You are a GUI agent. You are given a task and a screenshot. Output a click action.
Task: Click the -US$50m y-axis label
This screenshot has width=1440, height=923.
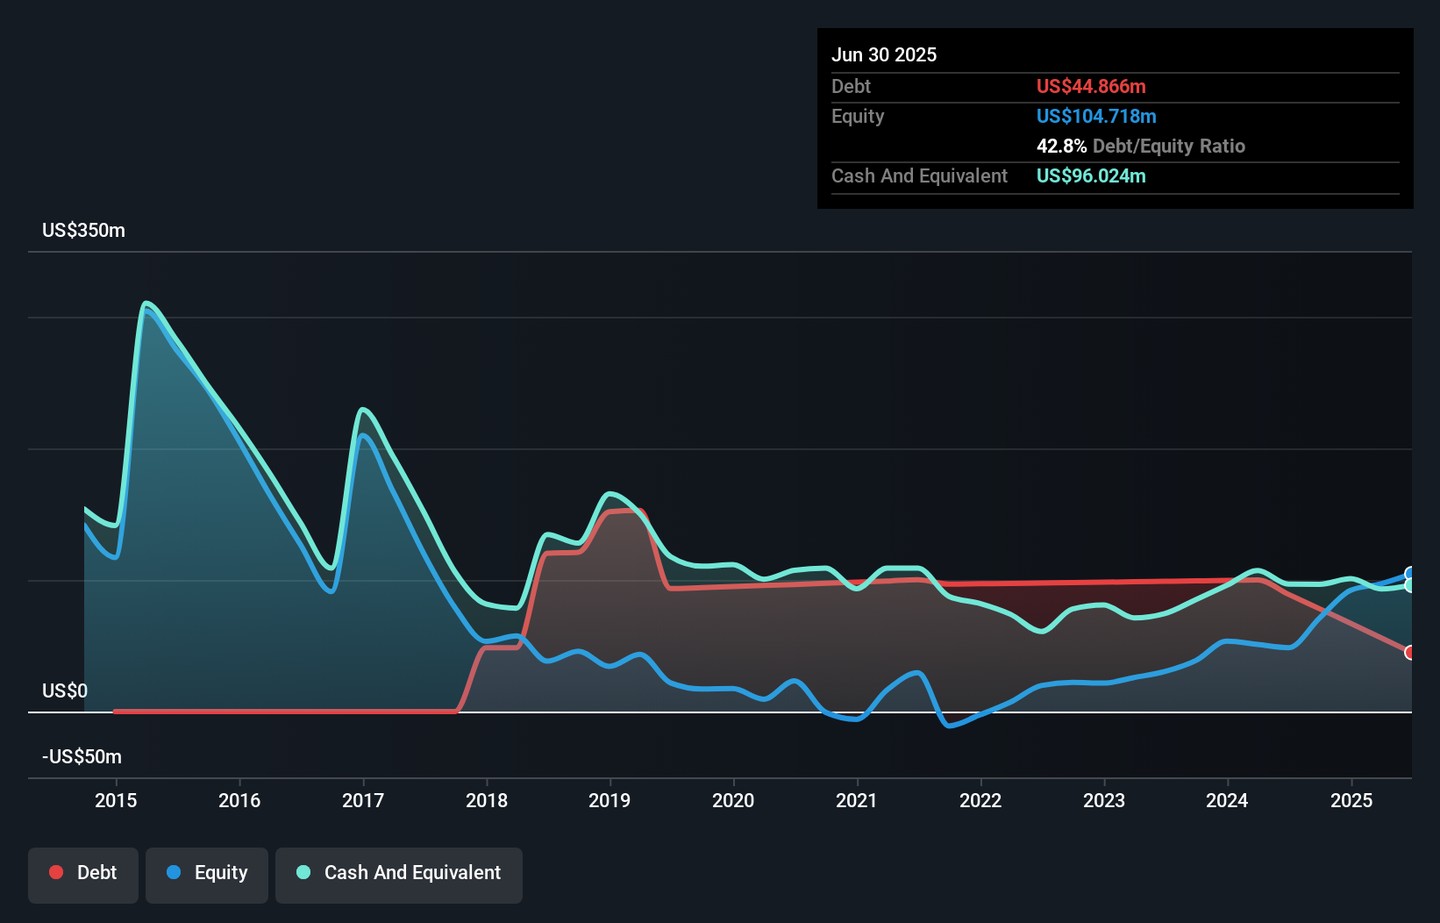point(82,757)
